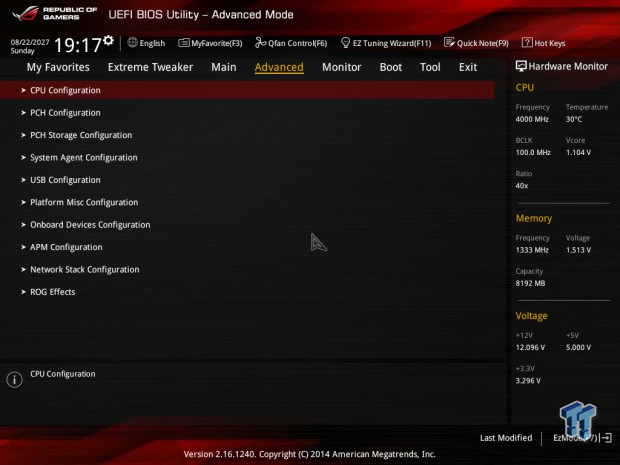Click the settings gear beside the clock
620x465 pixels.
pos(108,40)
